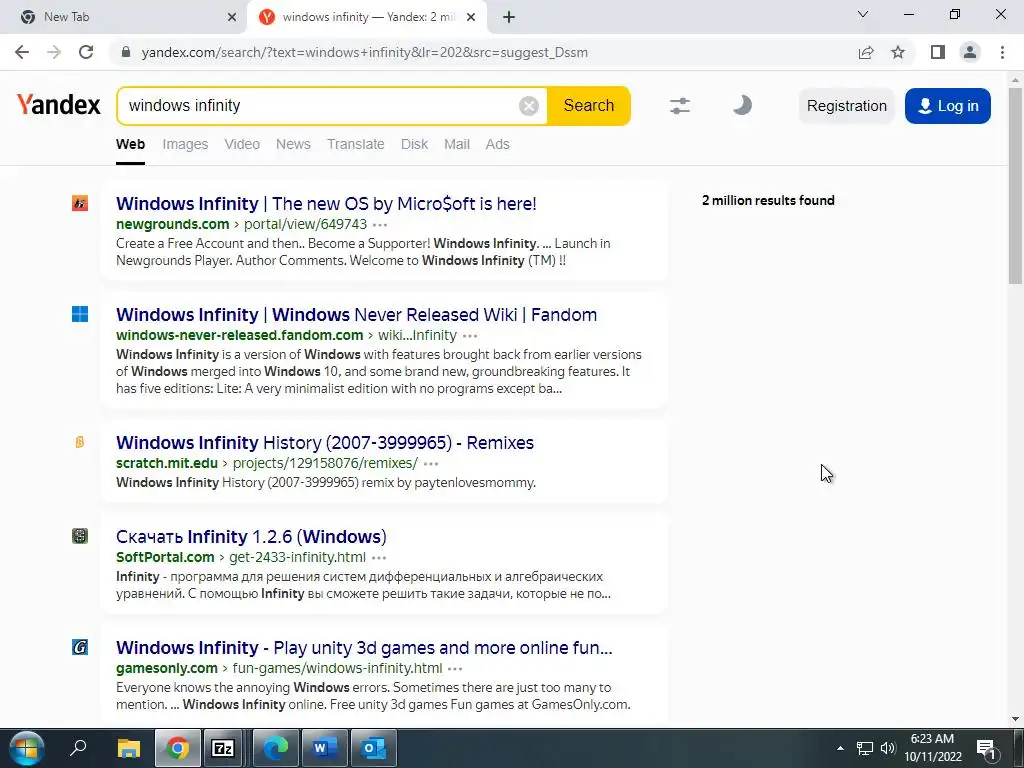The width and height of the screenshot is (1024, 768).
Task: Switch to Images search tab
Action: 185,144
